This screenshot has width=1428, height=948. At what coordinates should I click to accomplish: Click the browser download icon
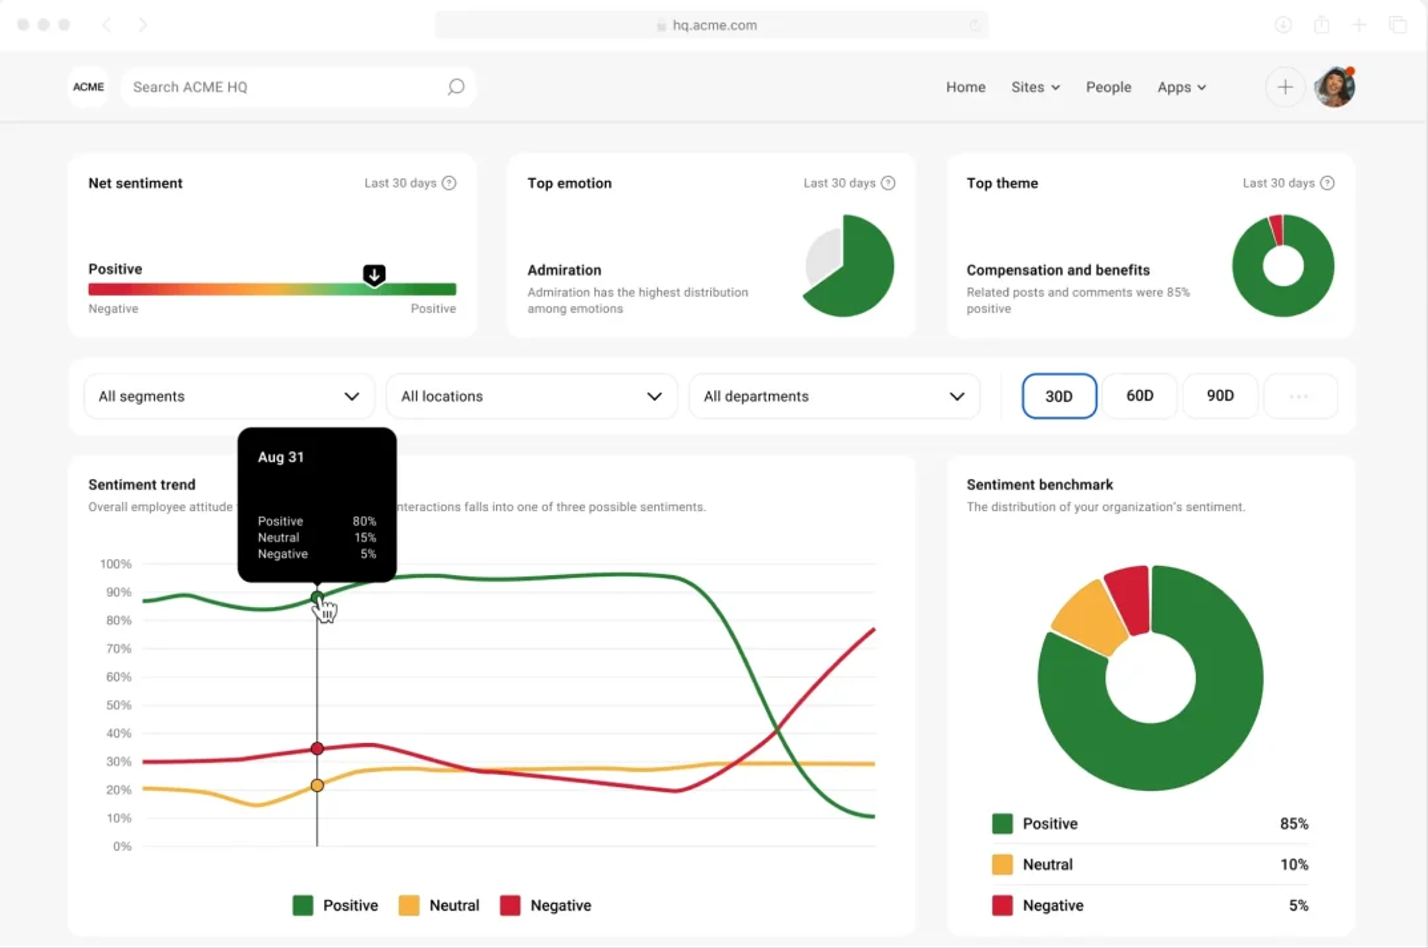coord(1284,24)
